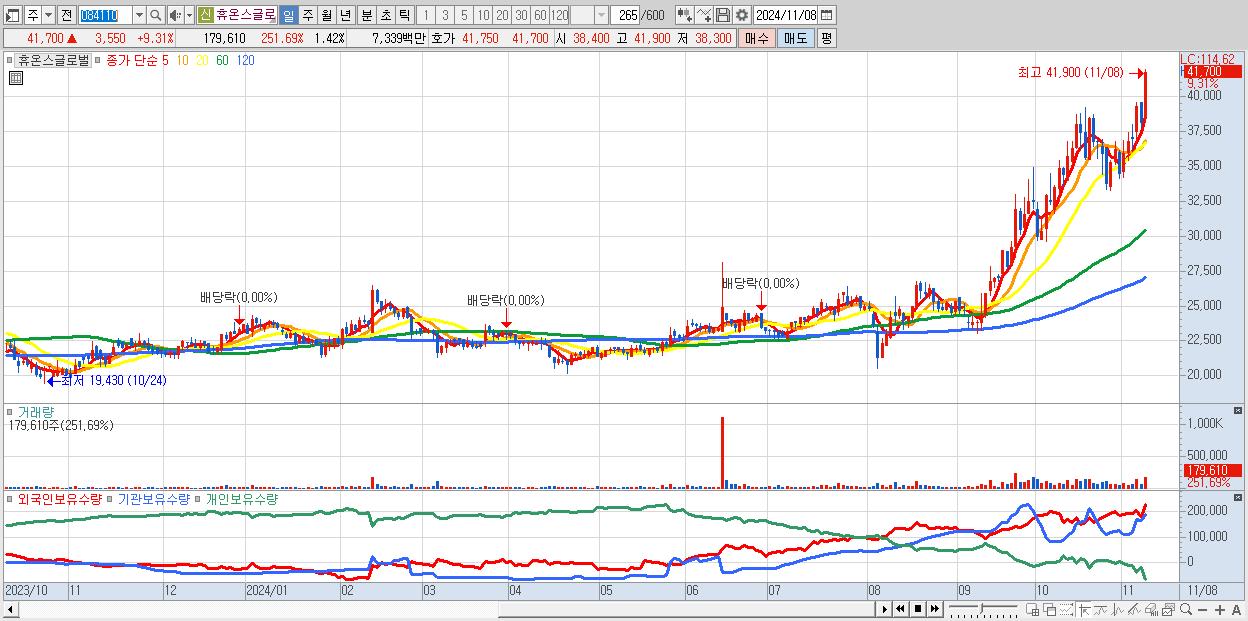Viewport: 1248px width, 621px height.
Task: Click the speaker sound icon
Action: [174, 16]
